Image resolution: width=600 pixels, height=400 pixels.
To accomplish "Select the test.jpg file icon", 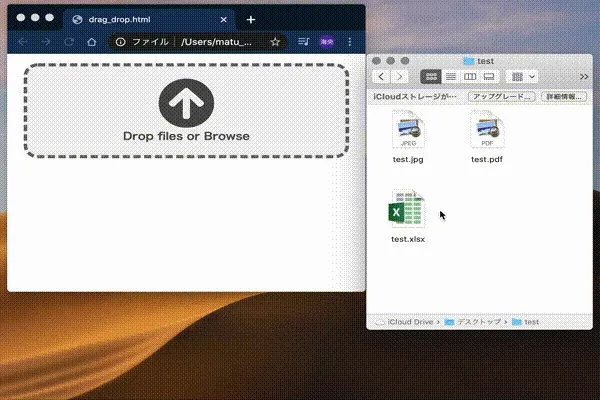I will (407, 131).
